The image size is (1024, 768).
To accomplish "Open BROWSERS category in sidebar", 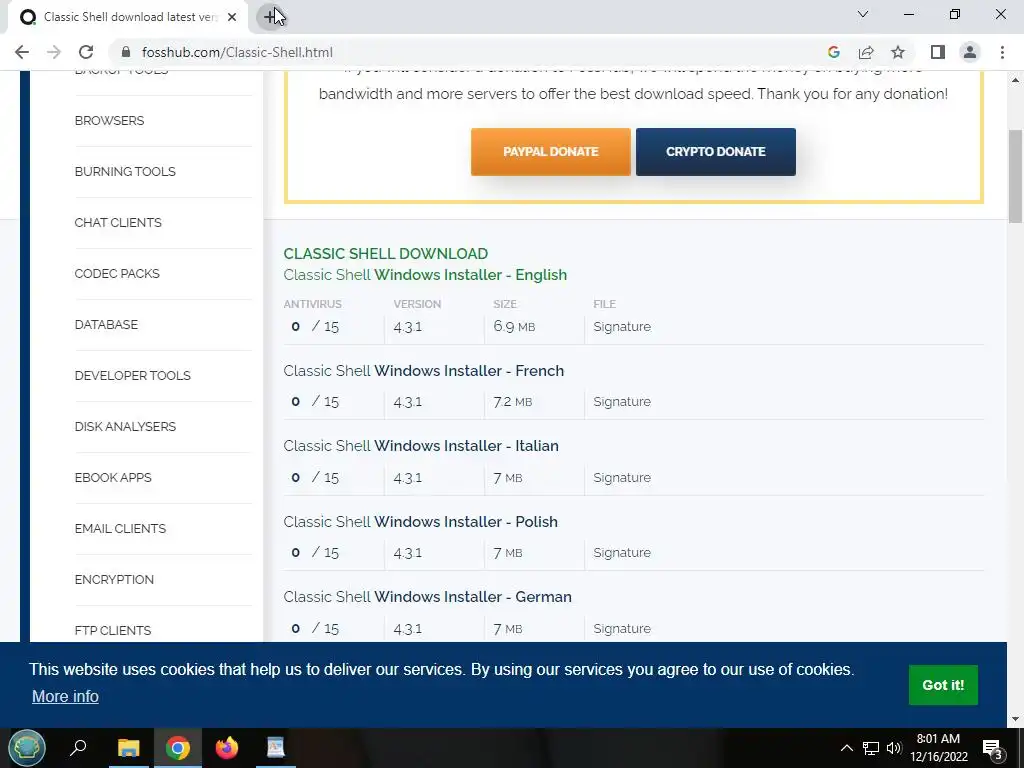I will coord(109,121).
